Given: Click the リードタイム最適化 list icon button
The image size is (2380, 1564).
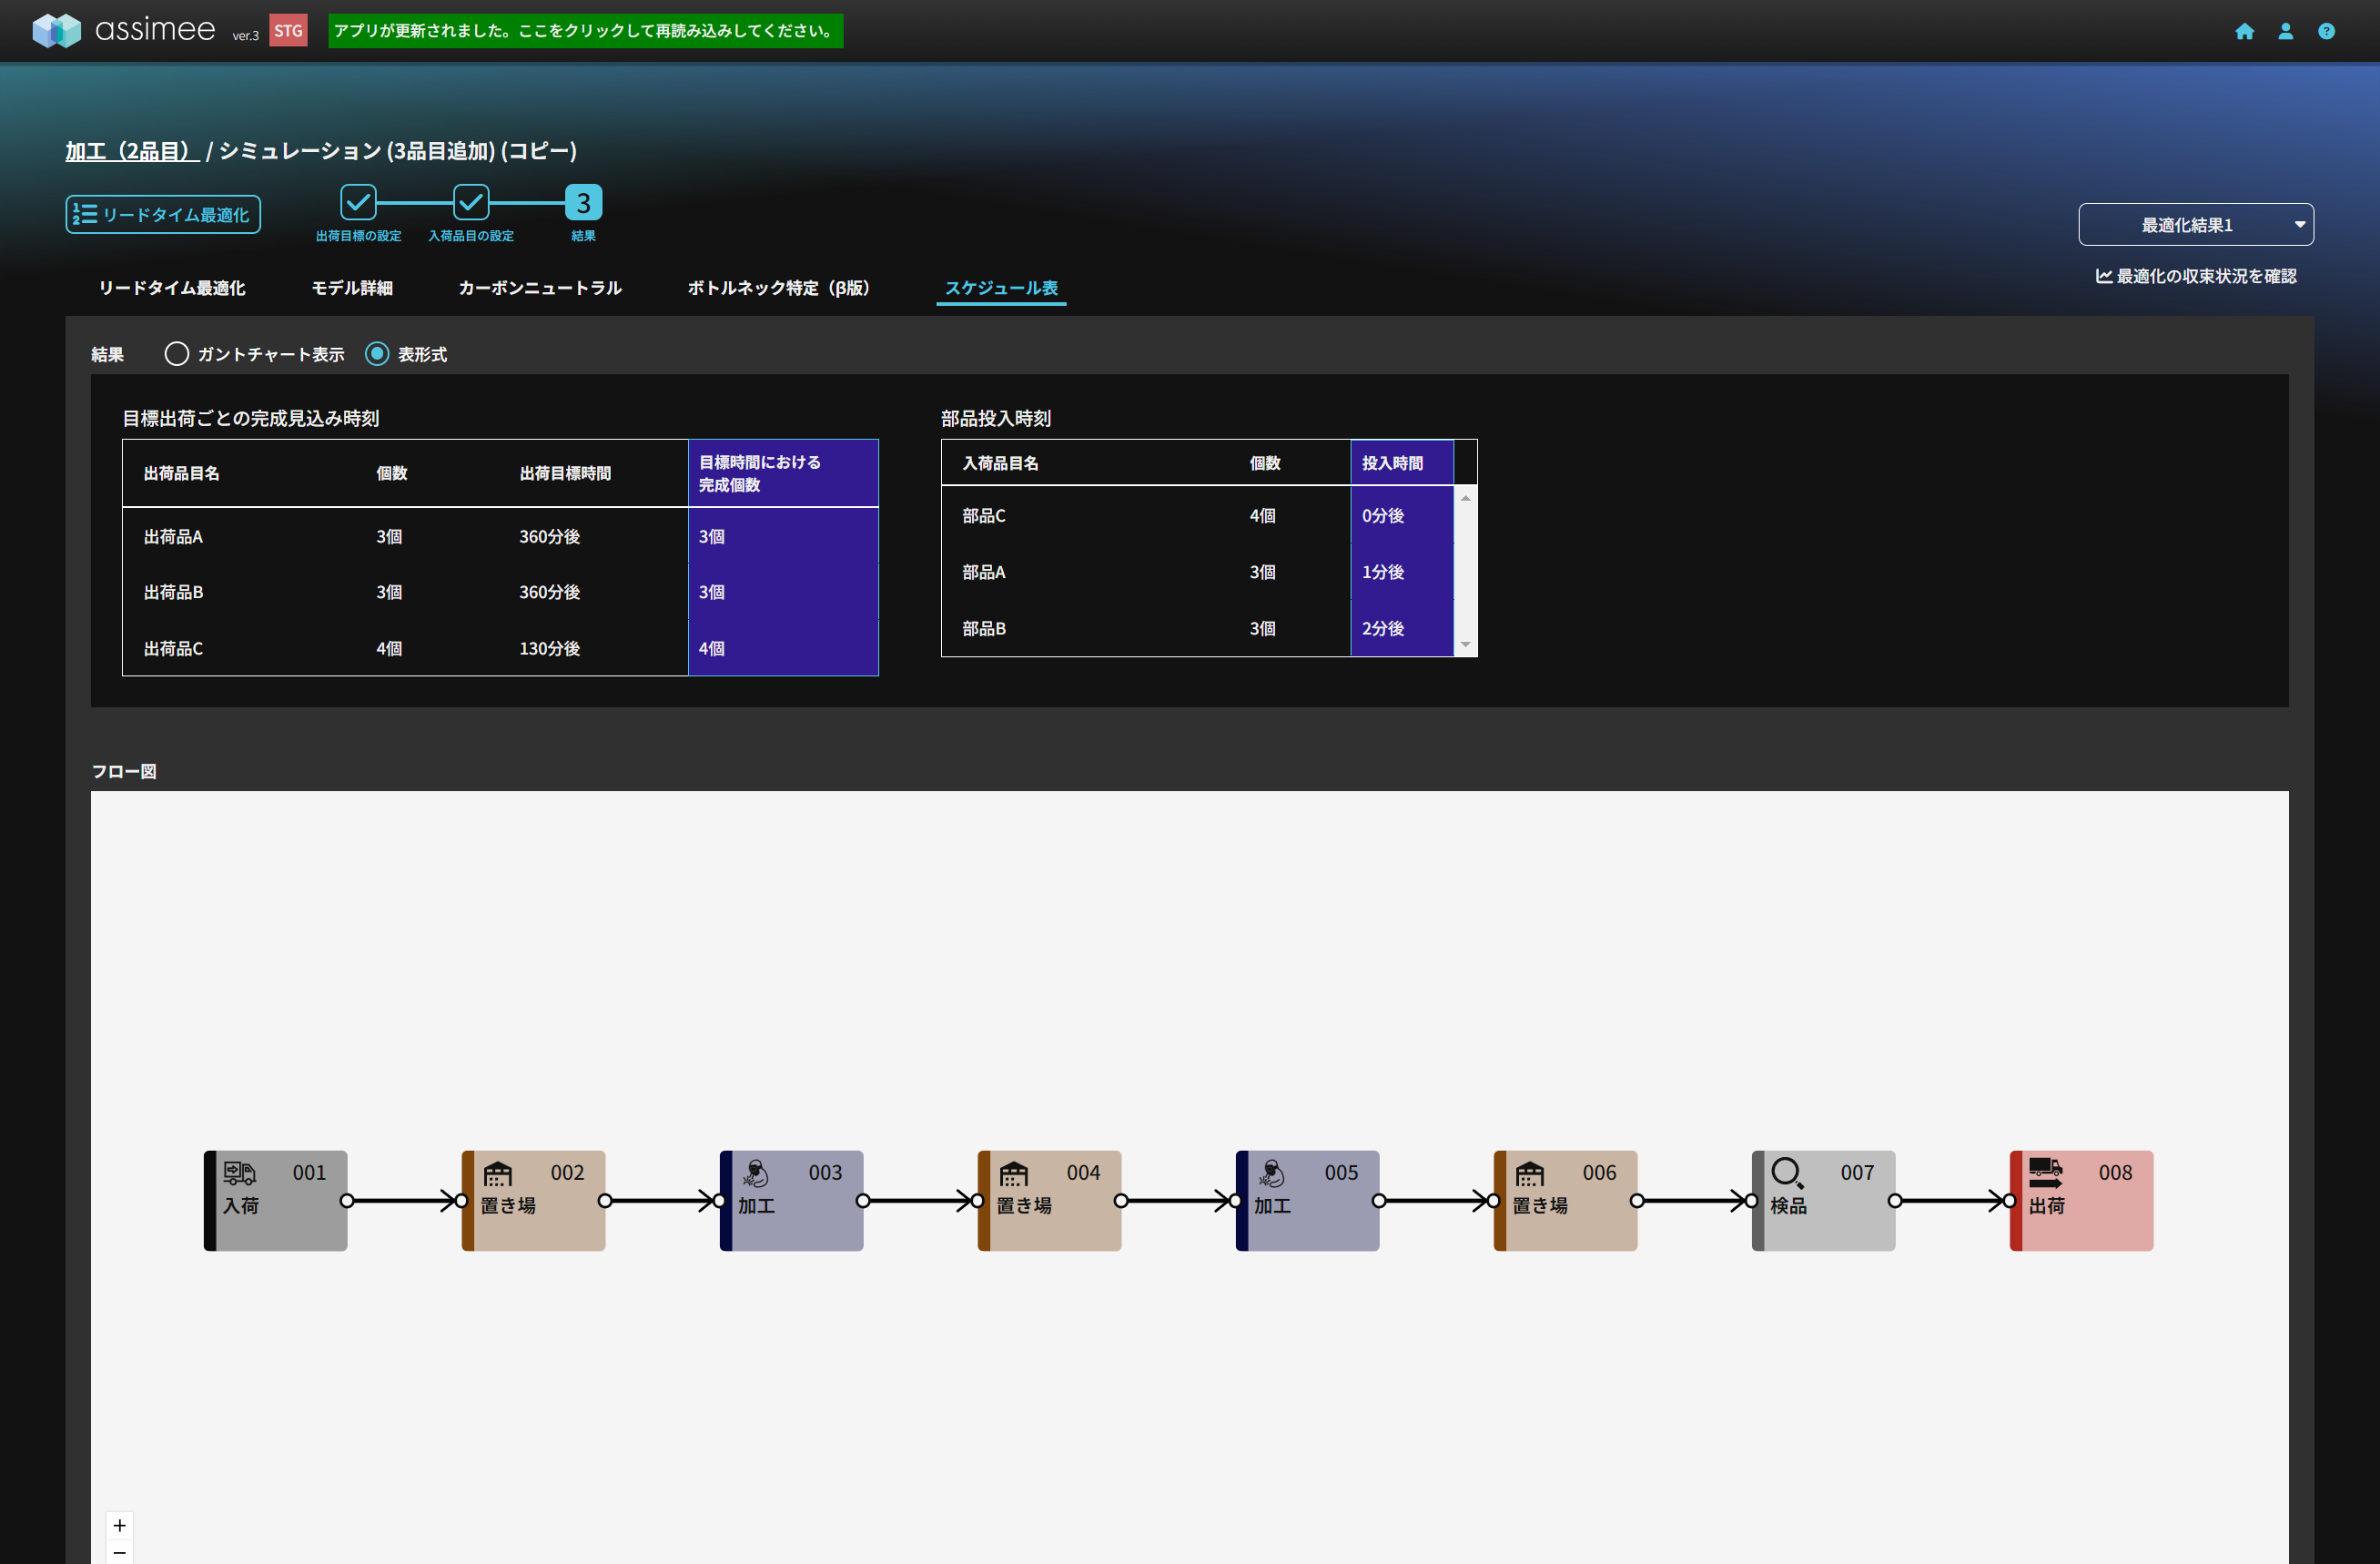Looking at the screenshot, I should tap(163, 215).
